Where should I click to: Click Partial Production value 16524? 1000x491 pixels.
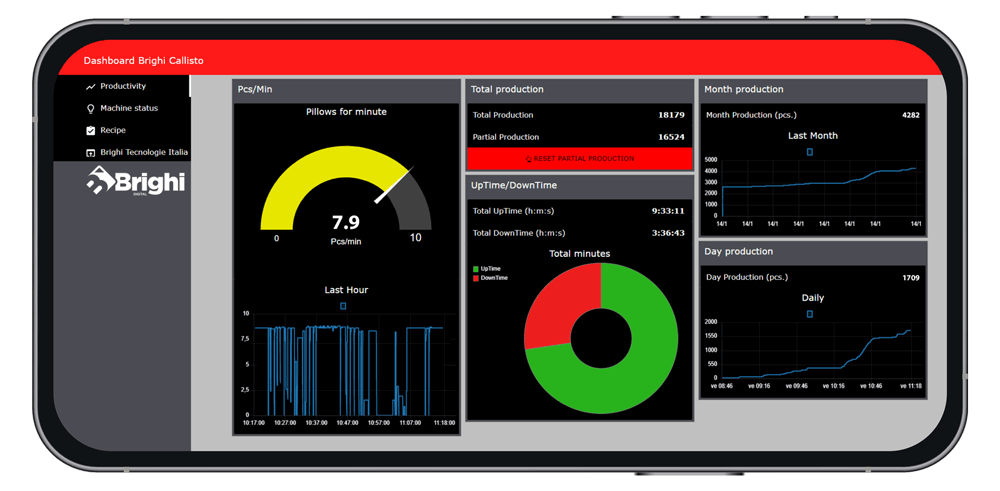[672, 137]
